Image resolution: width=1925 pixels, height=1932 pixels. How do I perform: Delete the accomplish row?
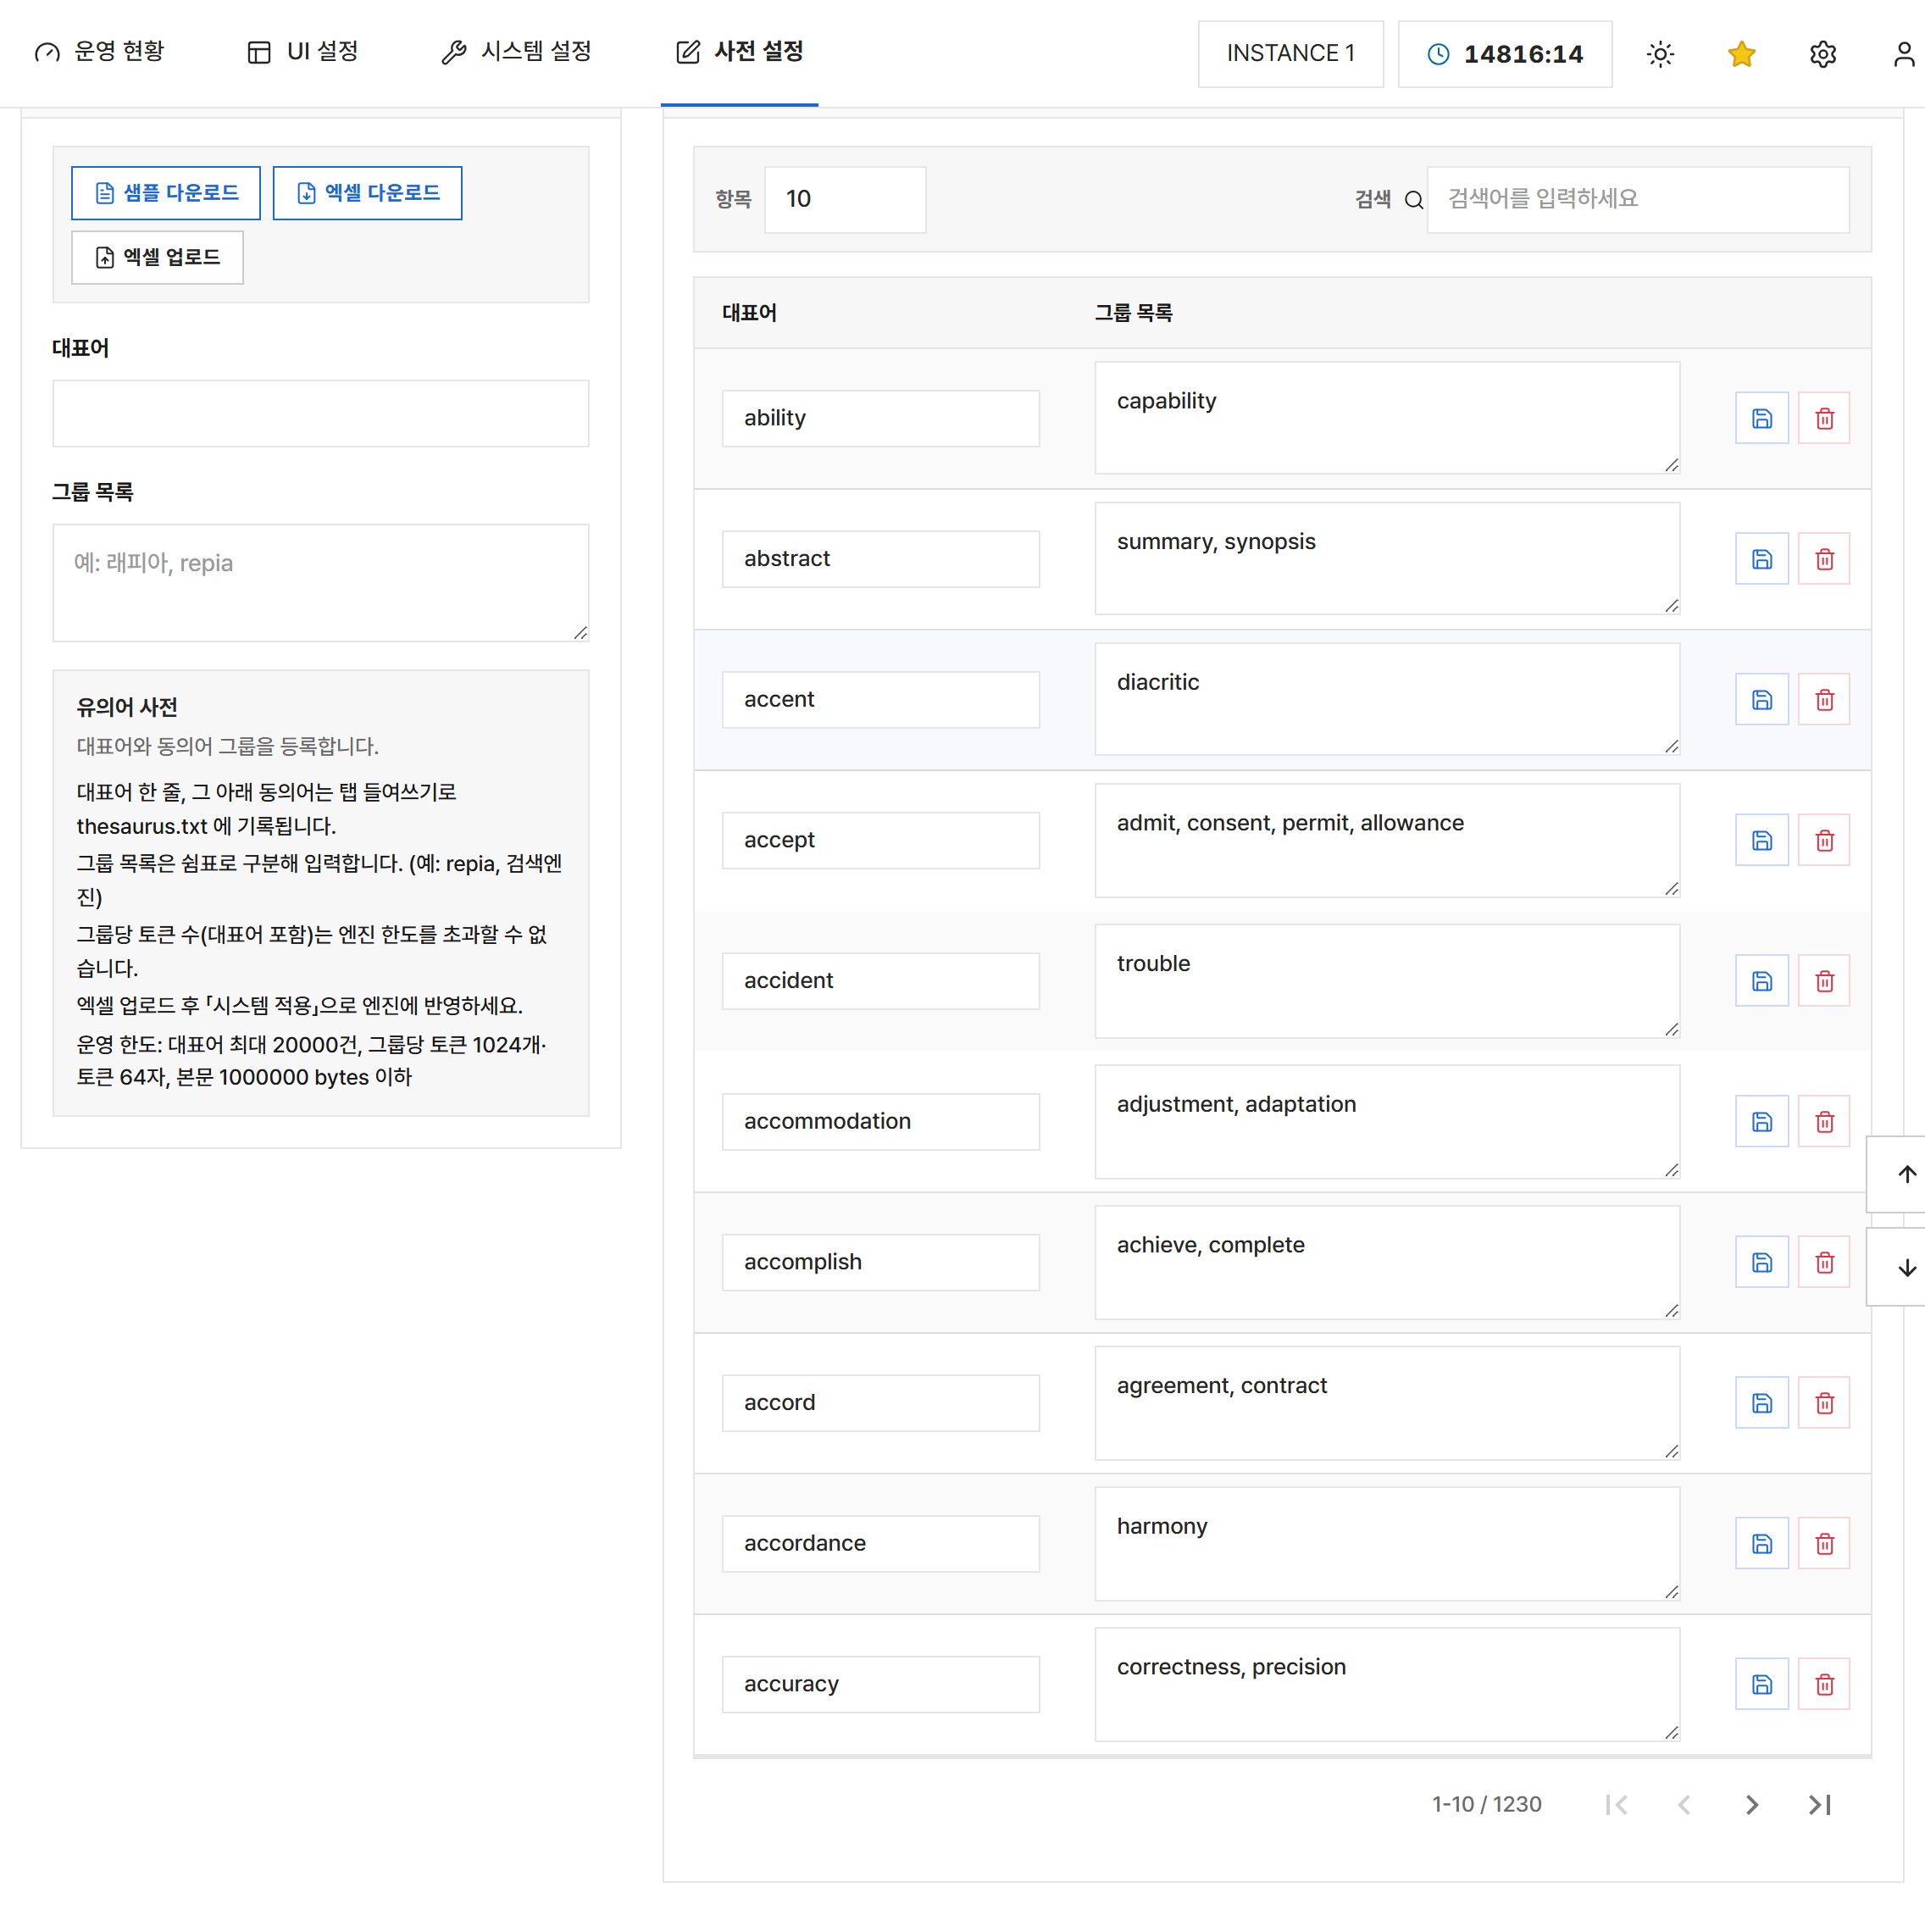pos(1824,1262)
